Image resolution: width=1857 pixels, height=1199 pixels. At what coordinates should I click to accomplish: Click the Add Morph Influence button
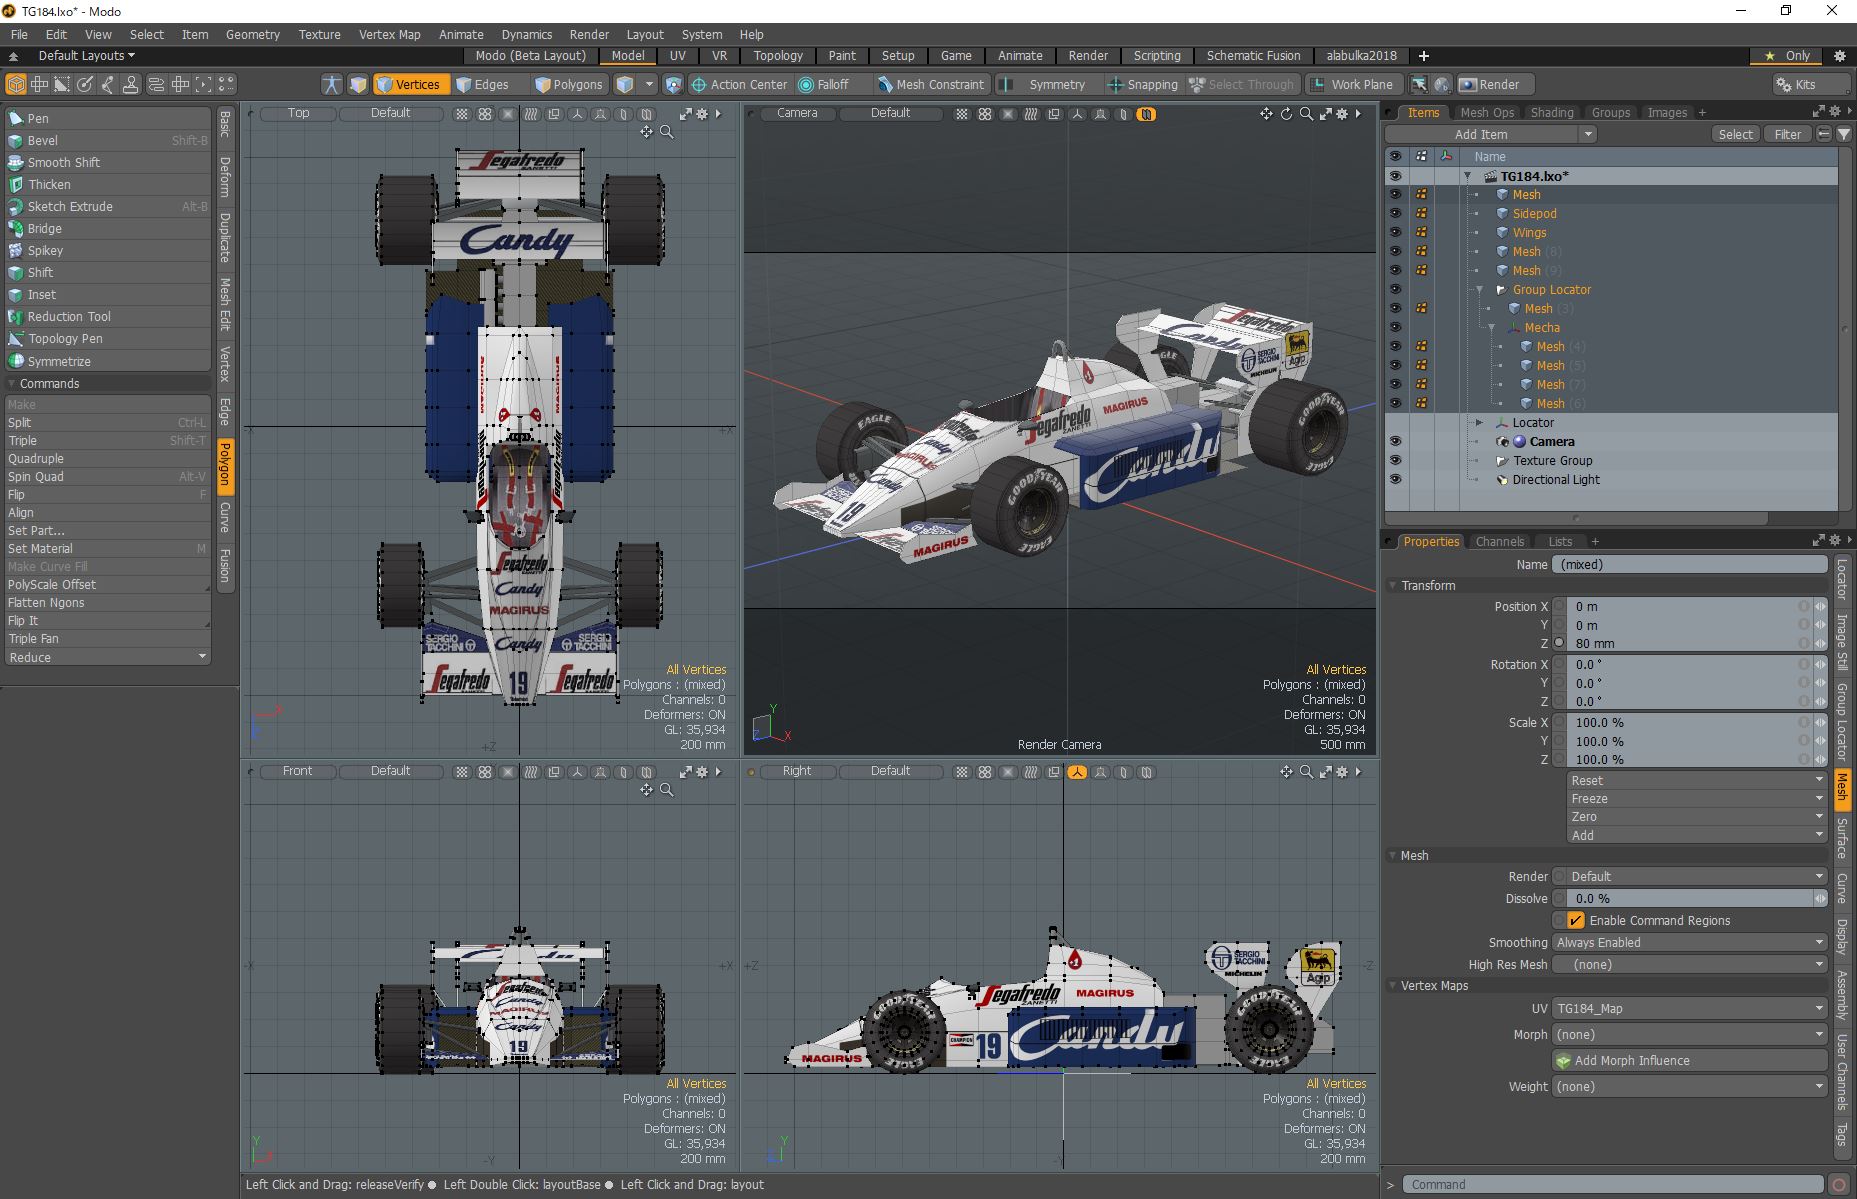click(1690, 1060)
